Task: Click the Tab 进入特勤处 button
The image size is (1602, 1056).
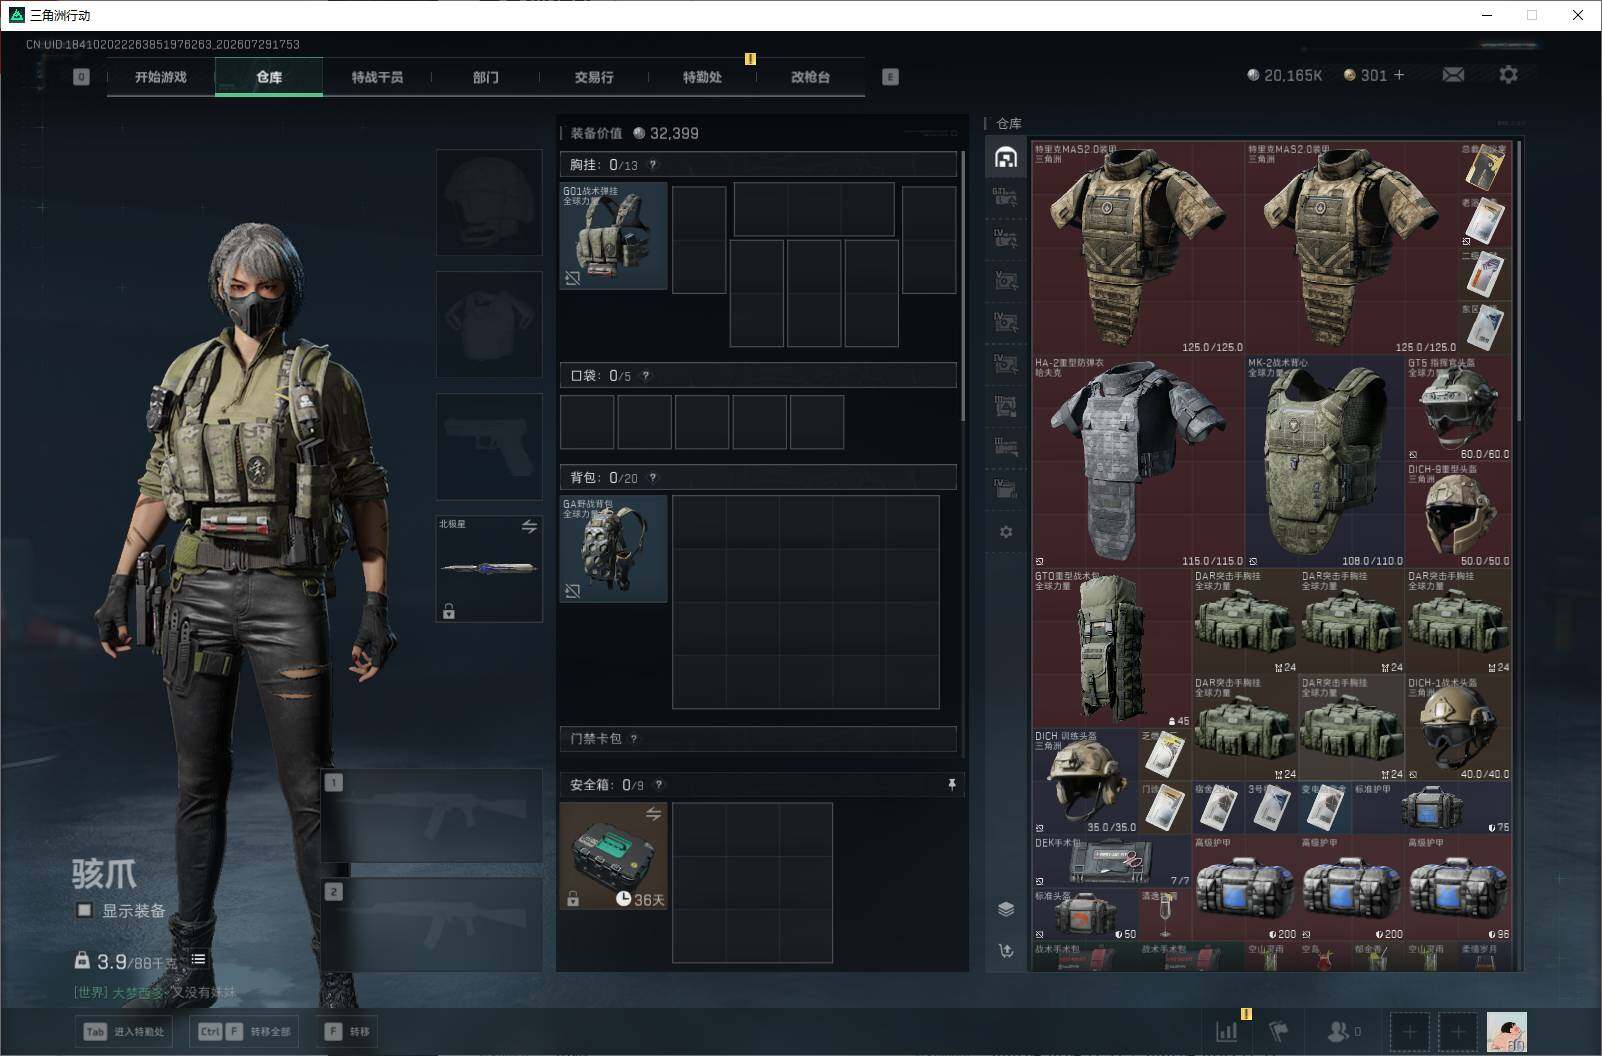Action: point(123,1031)
